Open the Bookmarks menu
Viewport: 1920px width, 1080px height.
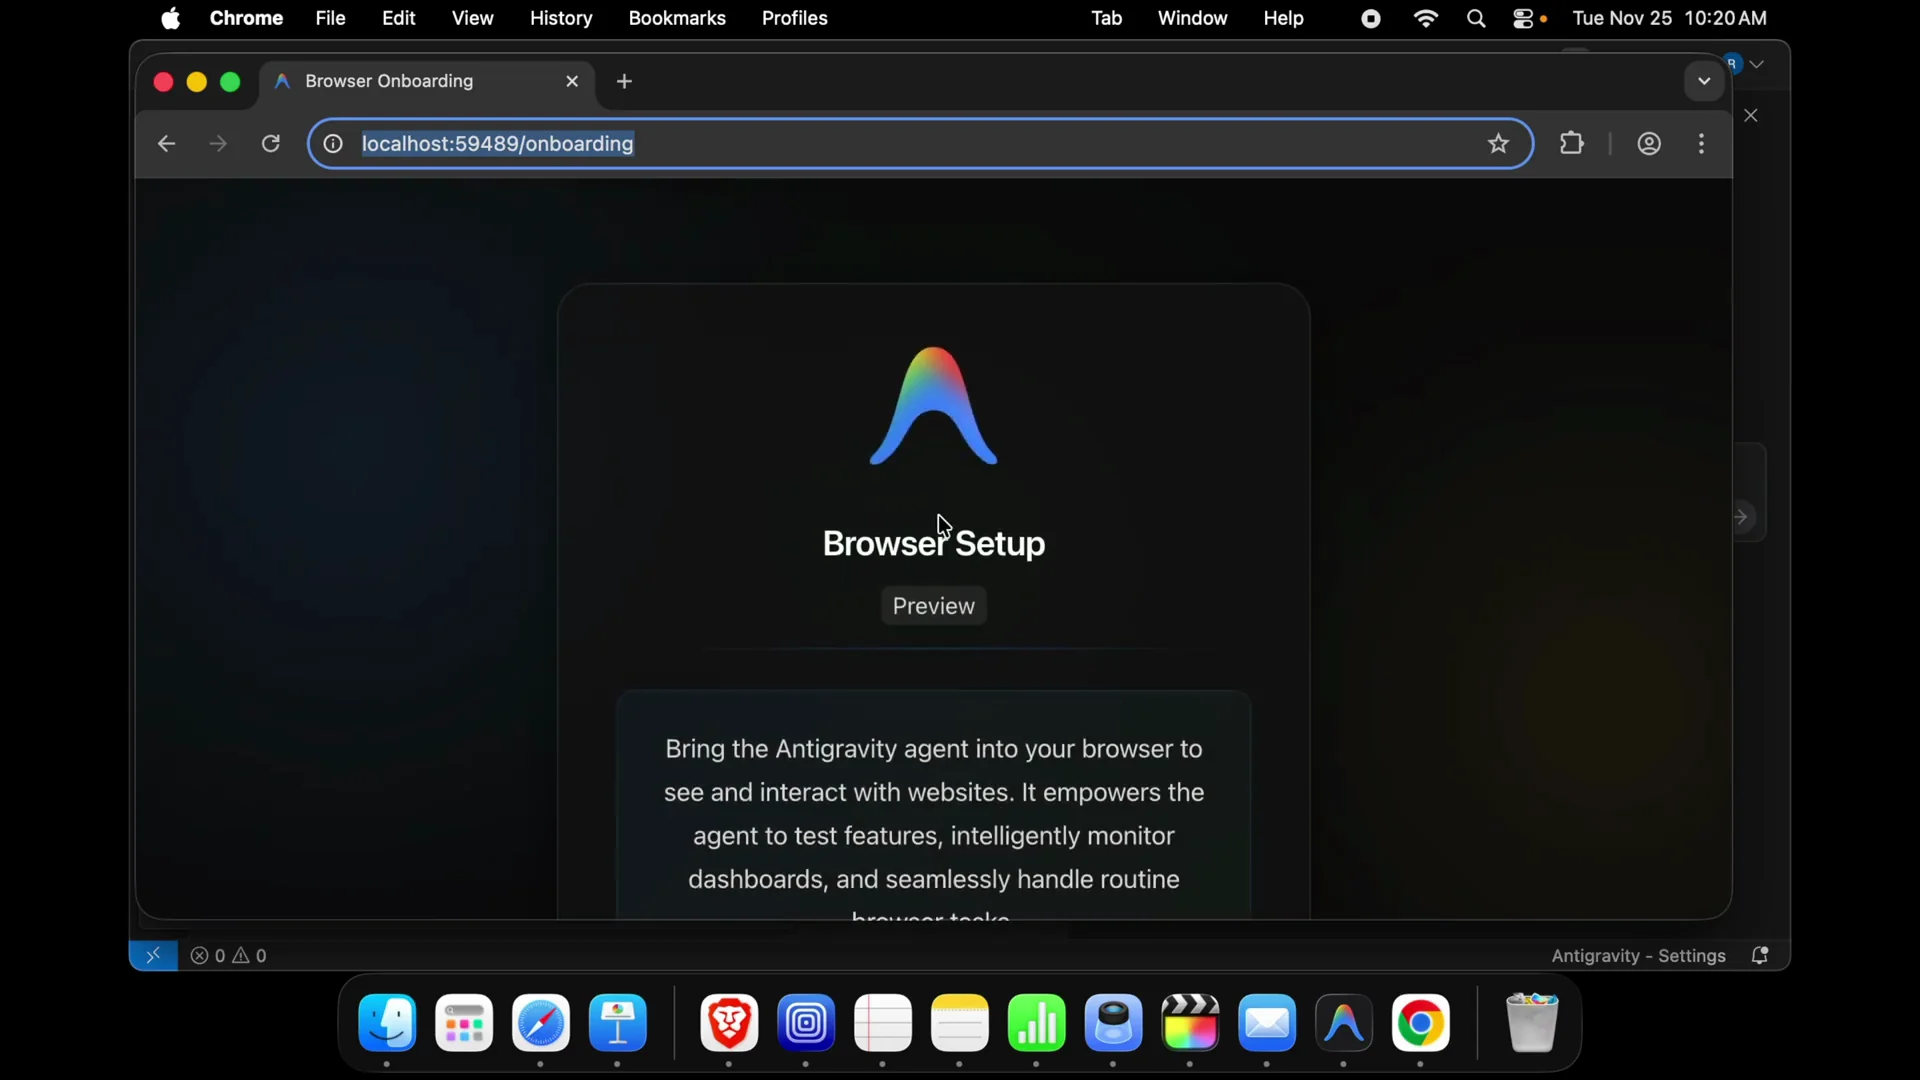pyautogui.click(x=678, y=18)
